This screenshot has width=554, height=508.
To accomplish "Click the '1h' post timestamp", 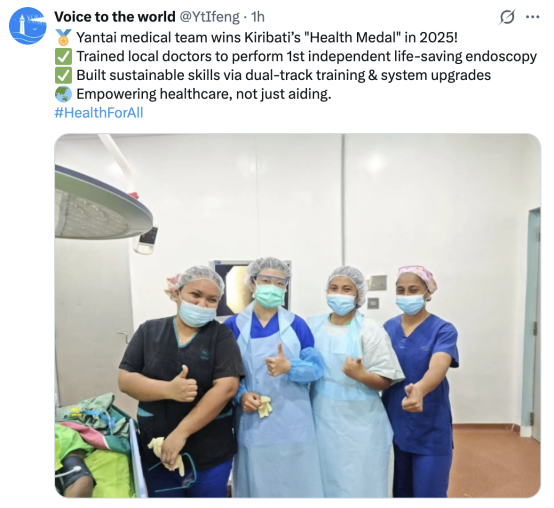I will pyautogui.click(x=258, y=17).
